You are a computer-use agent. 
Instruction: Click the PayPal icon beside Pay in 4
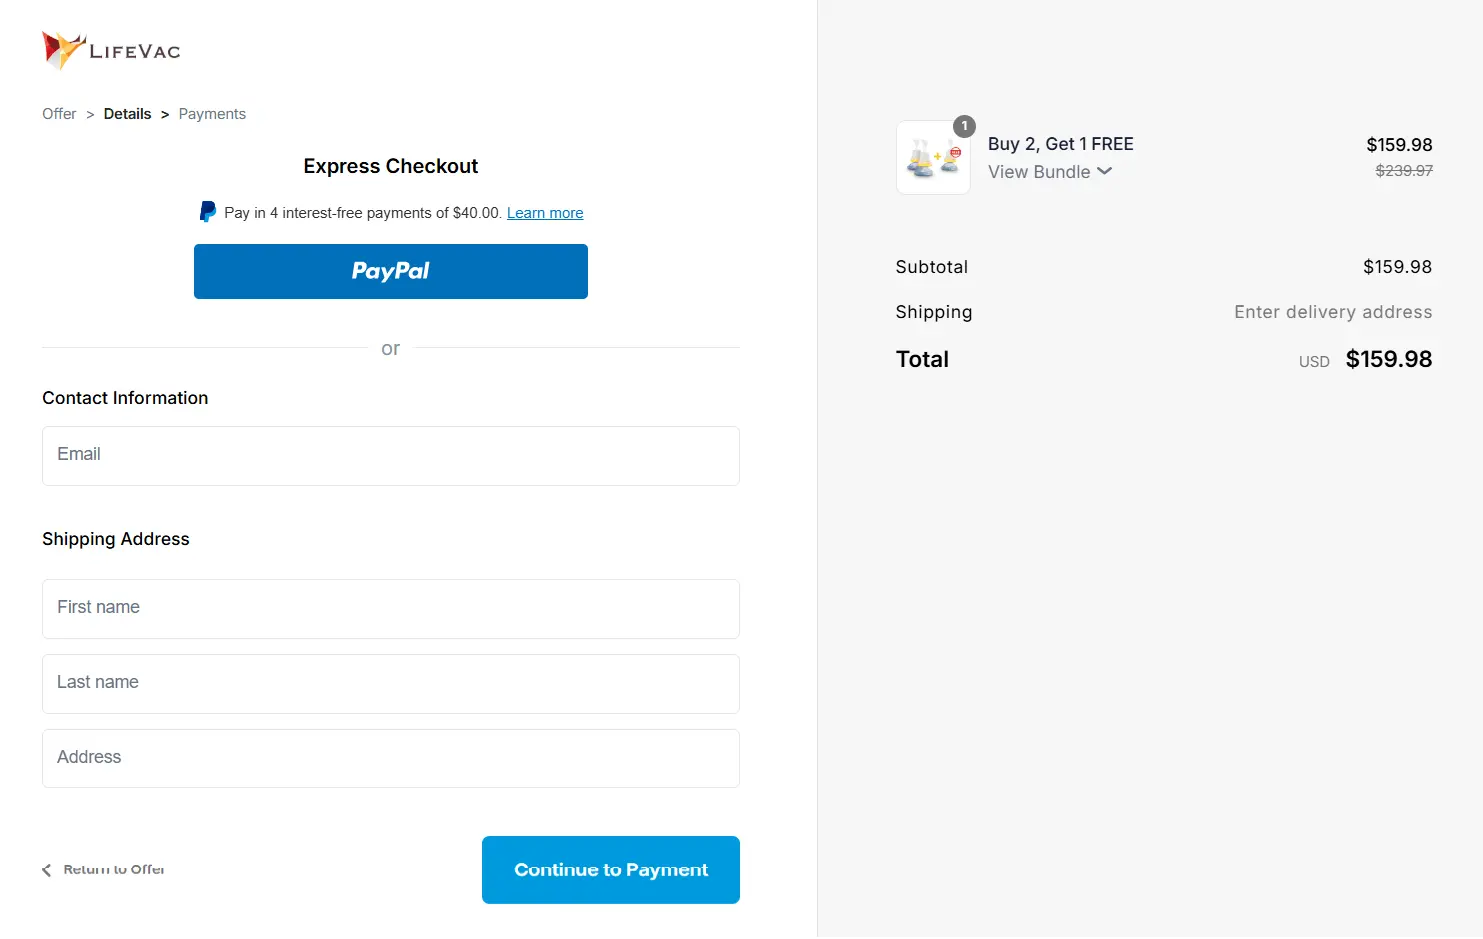coord(207,211)
